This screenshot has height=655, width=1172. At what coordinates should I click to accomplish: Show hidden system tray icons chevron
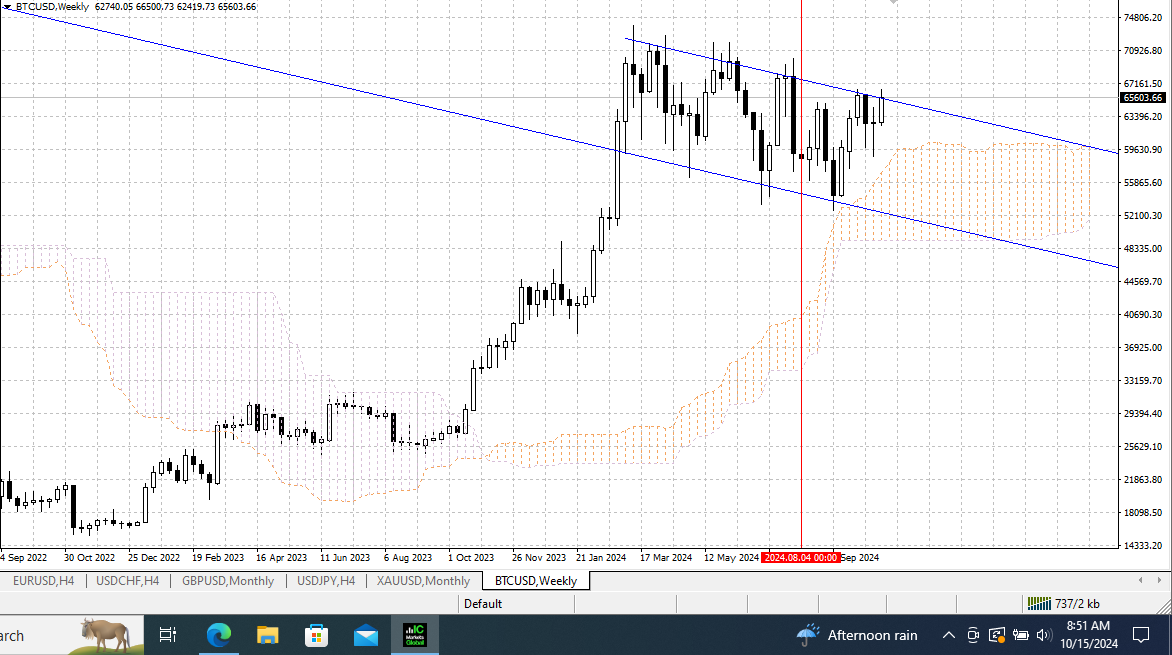949,636
